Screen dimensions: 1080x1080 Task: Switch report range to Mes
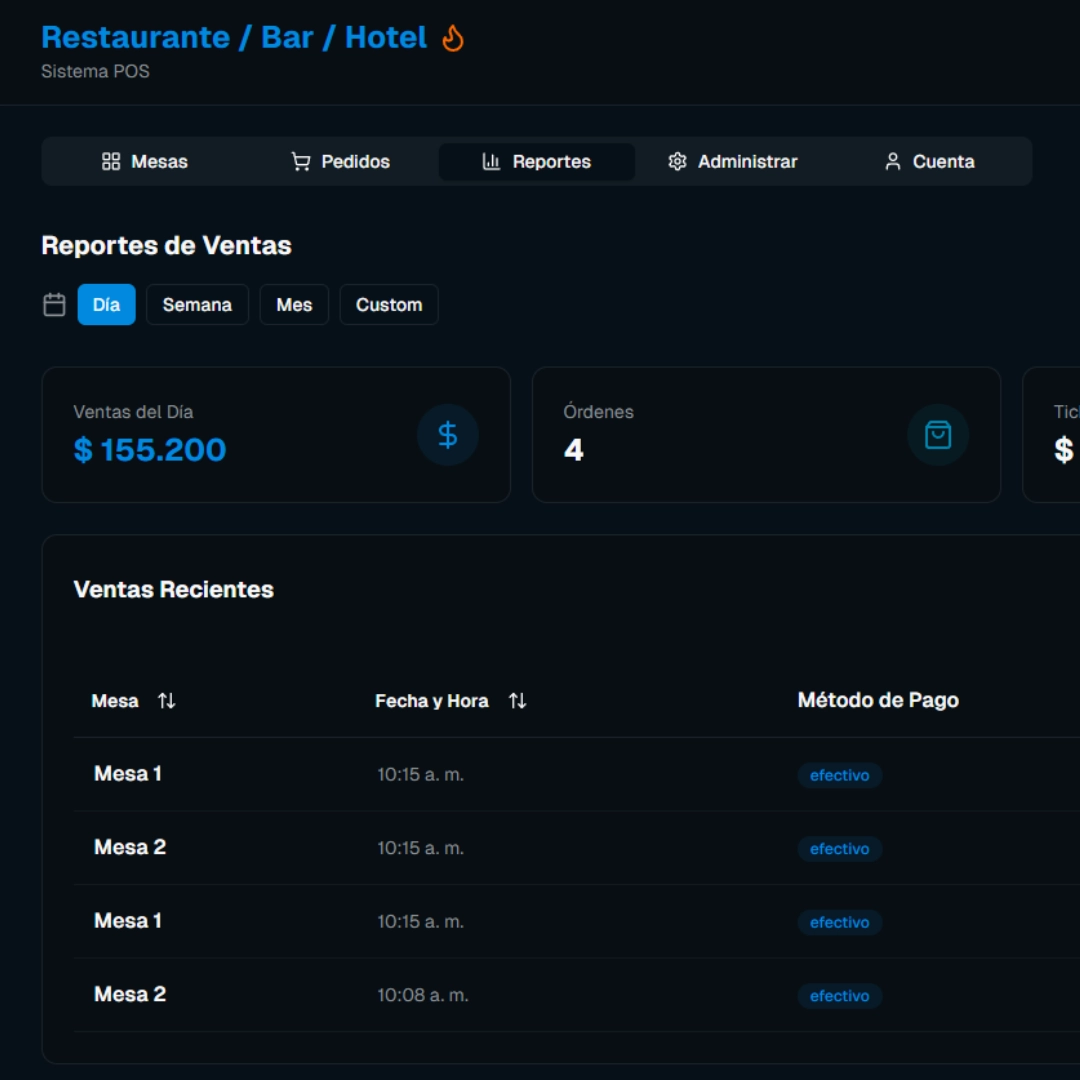point(294,305)
